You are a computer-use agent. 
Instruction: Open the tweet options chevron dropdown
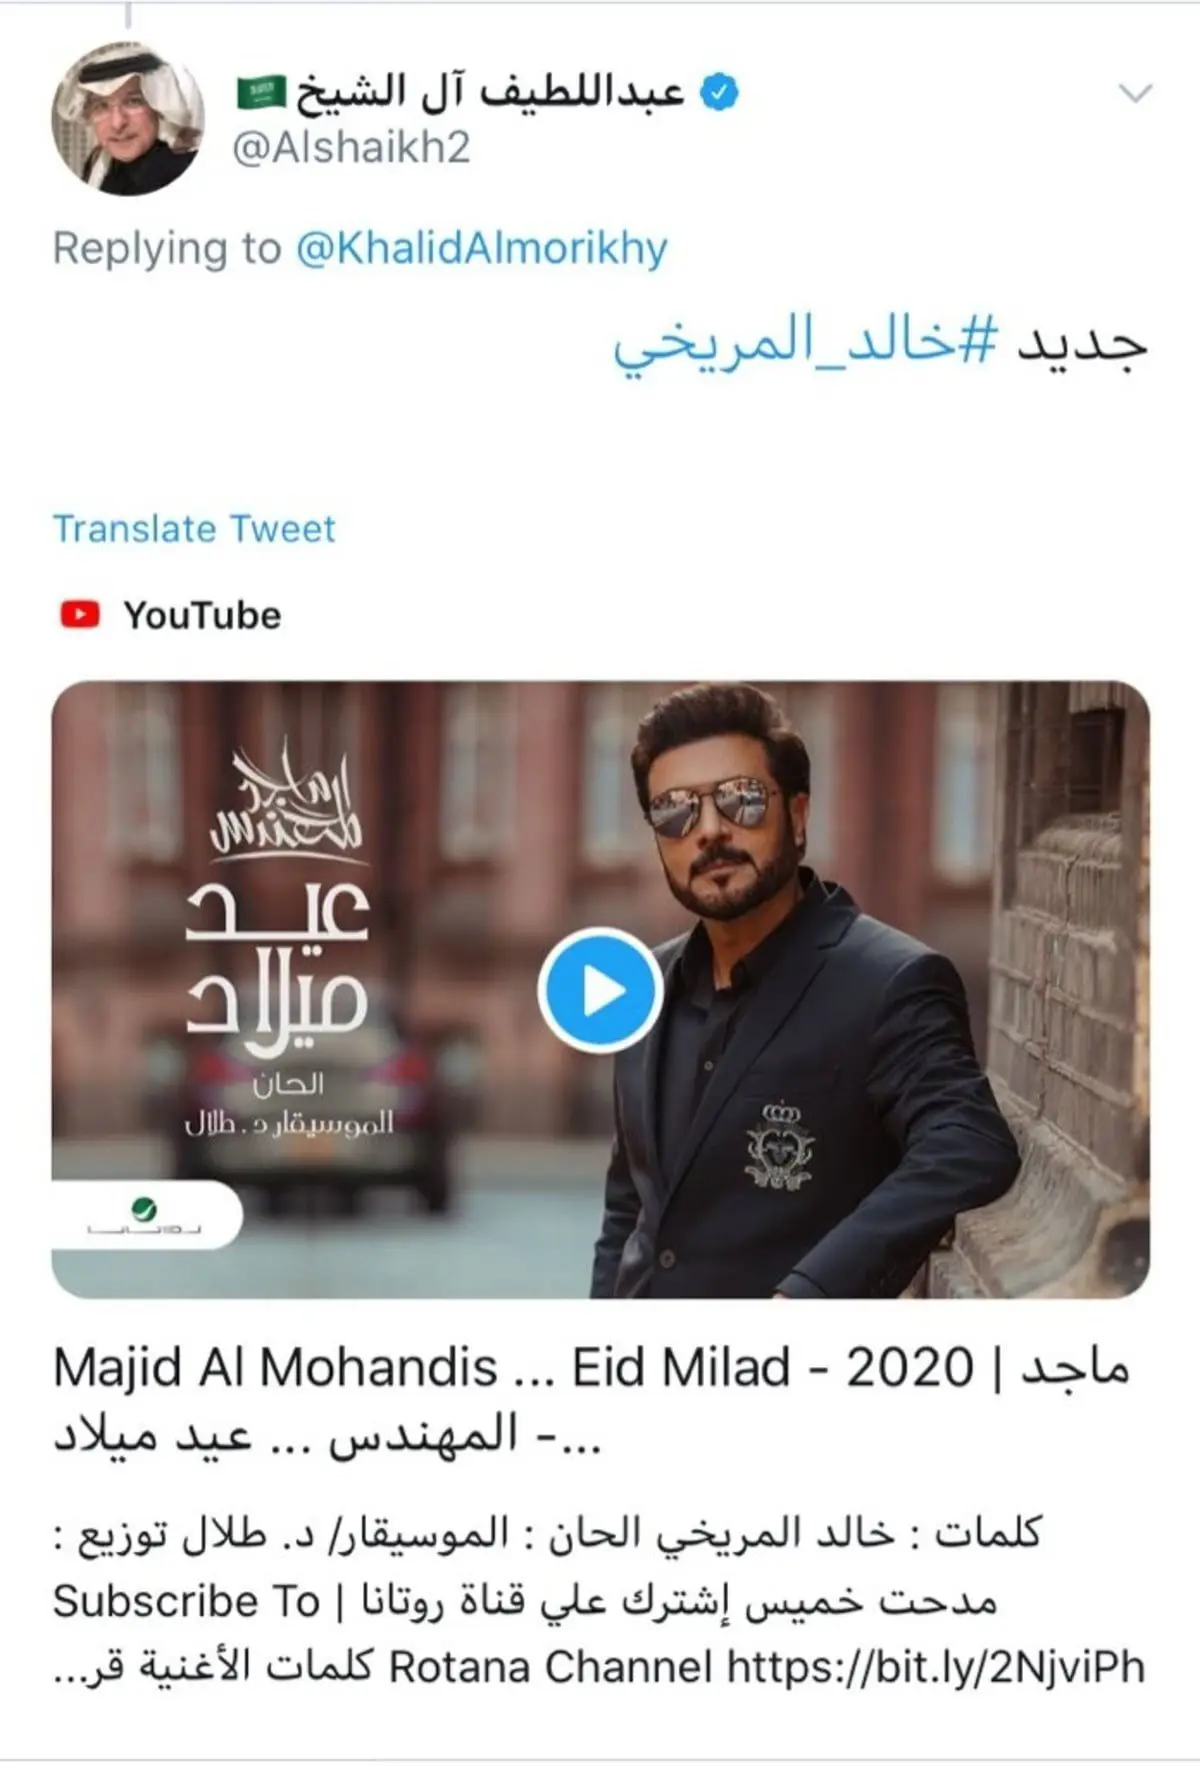[x=1135, y=94]
